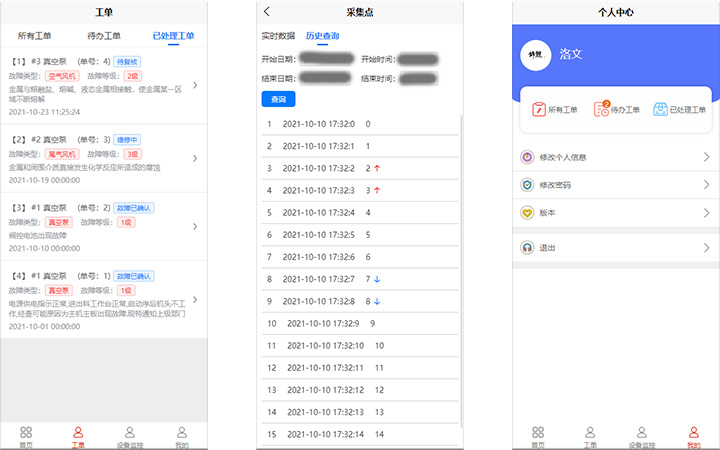Click the 退出 label
This screenshot has height=450, width=720.
tap(547, 248)
